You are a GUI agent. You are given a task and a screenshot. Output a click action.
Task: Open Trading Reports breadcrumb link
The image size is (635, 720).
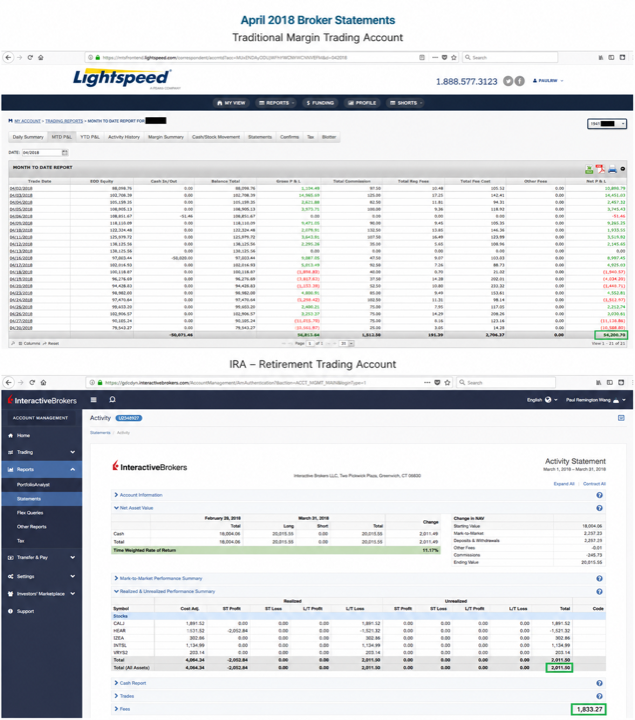tap(64, 121)
